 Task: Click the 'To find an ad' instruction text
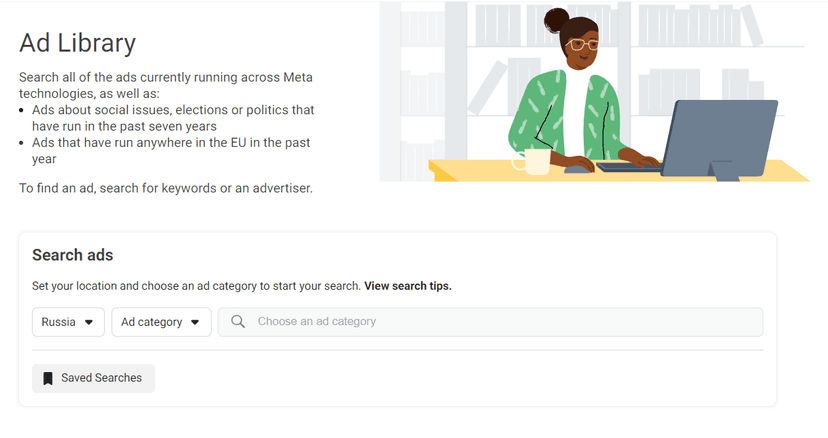tap(166, 188)
